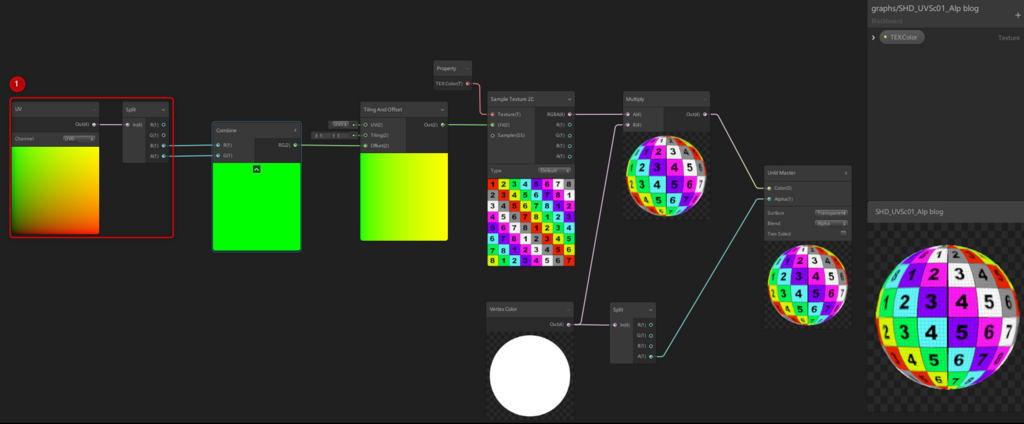This screenshot has width=1024, height=424.
Task: Collapse the Property node with its chevron
Action: (467, 69)
